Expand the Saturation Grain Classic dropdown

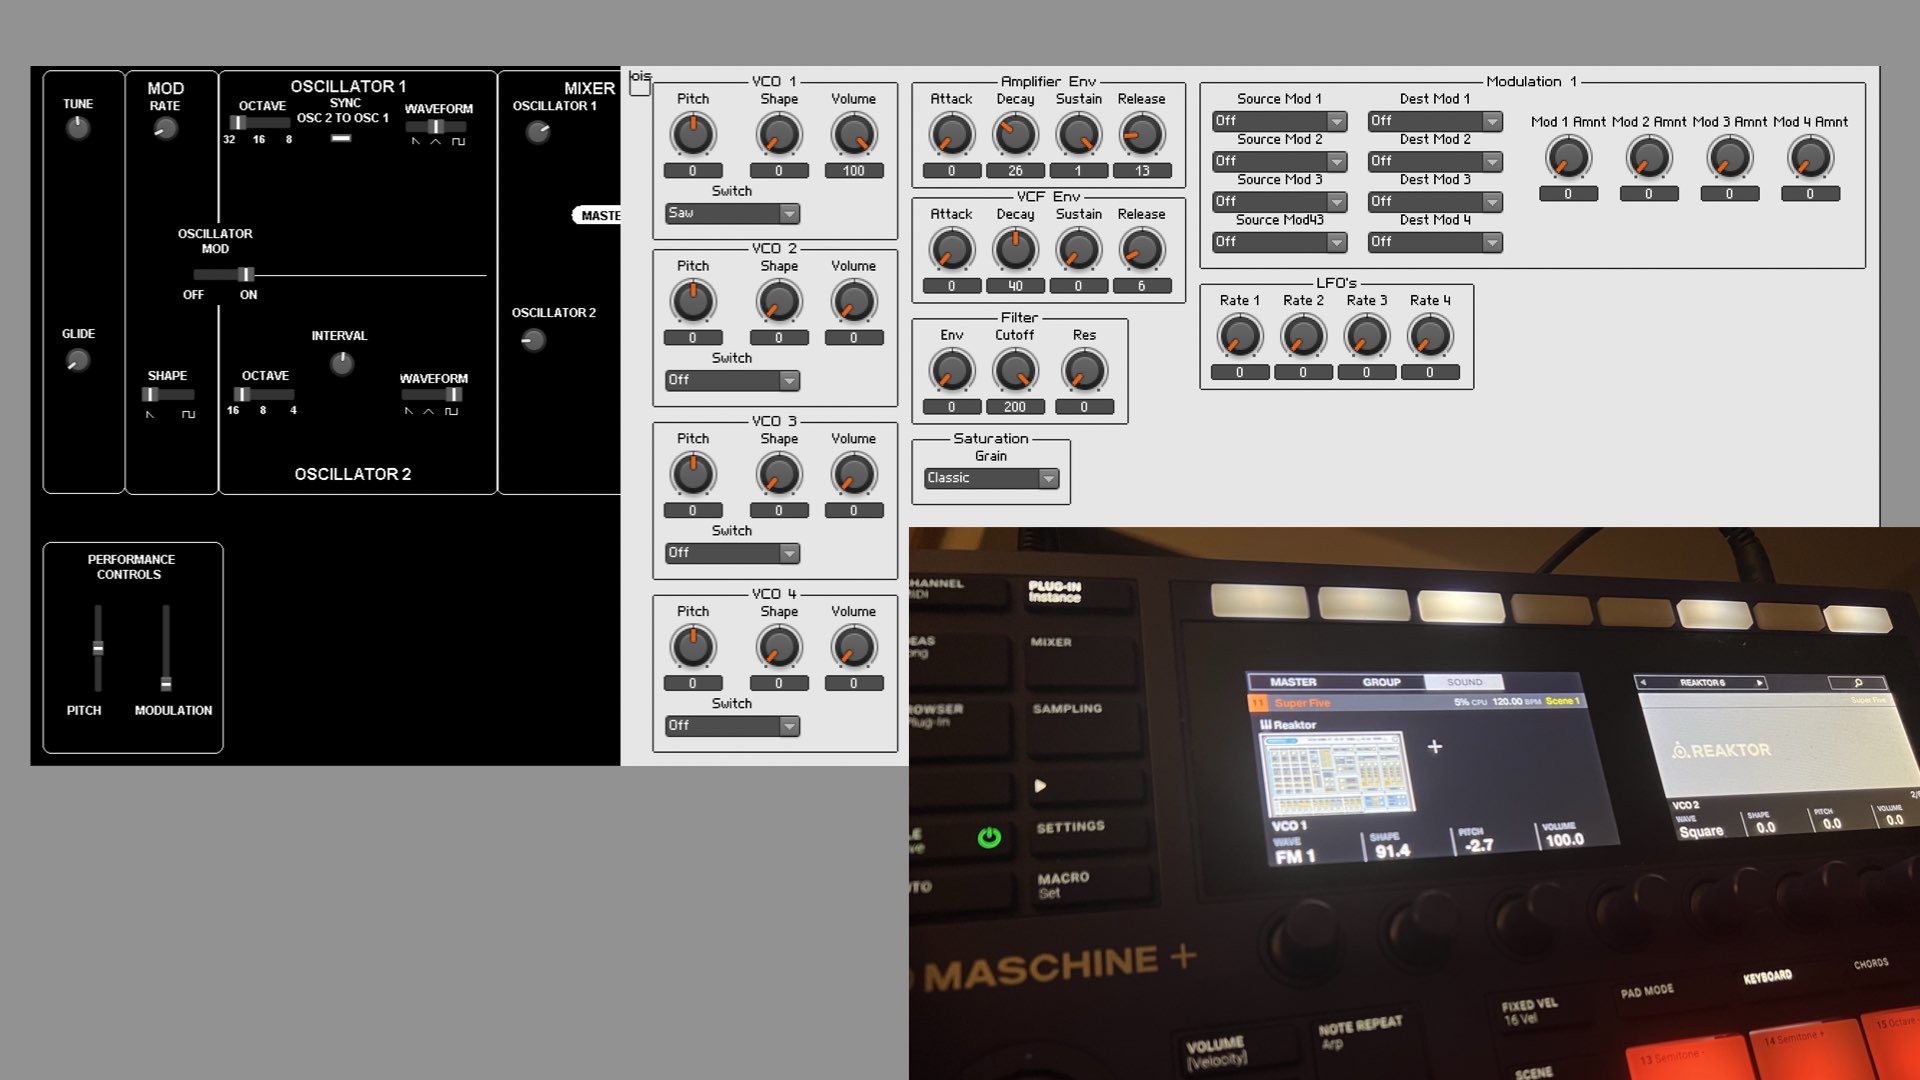991,478
